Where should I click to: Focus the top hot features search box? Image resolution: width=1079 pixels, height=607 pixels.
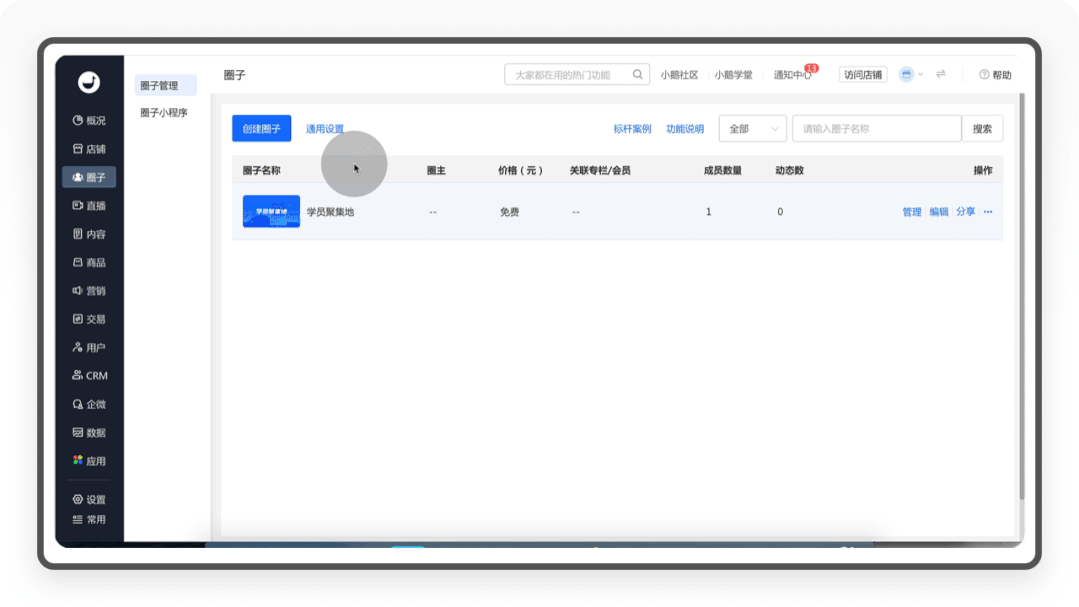pyautogui.click(x=577, y=74)
